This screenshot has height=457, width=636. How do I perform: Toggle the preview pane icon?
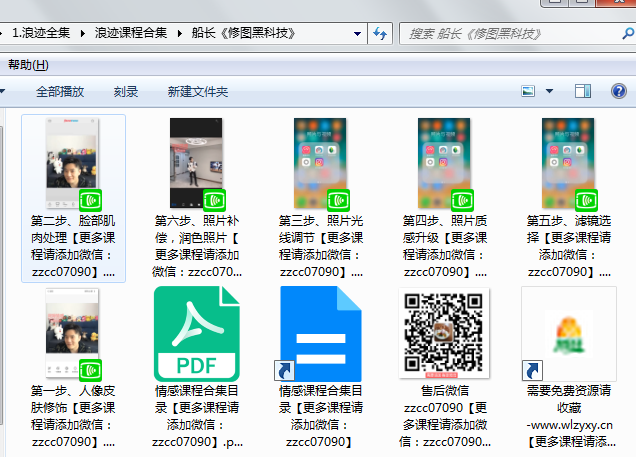582,91
